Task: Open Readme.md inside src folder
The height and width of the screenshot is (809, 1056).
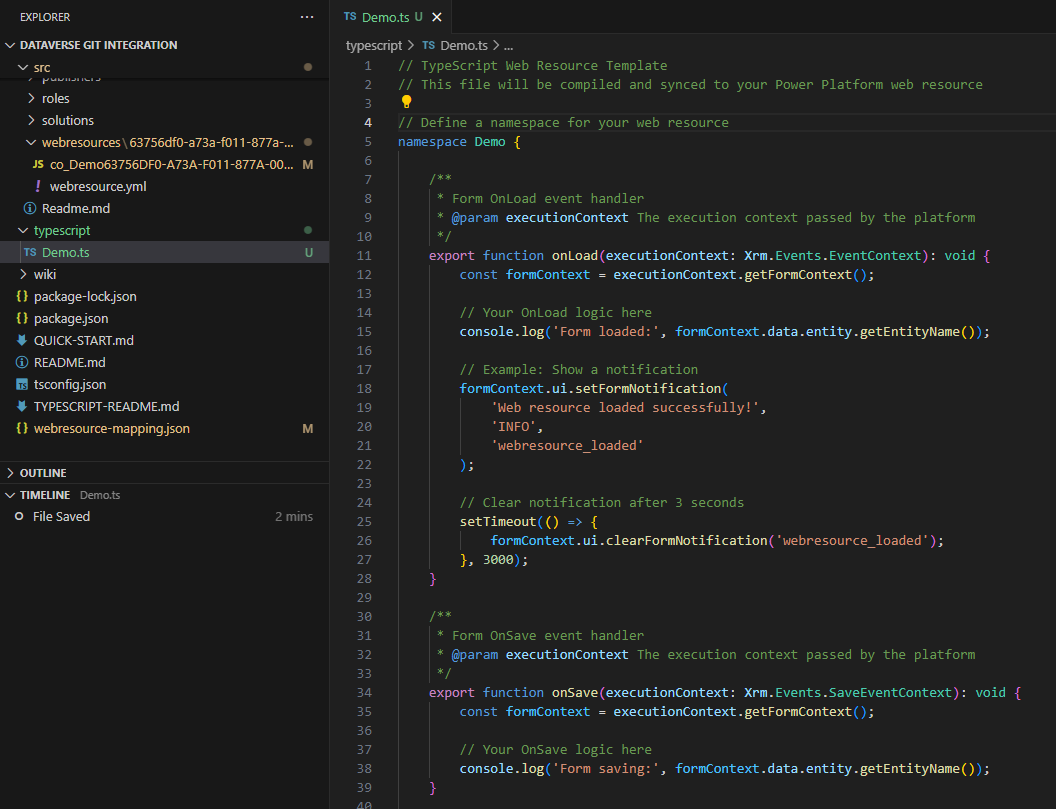Action: (164, 209)
